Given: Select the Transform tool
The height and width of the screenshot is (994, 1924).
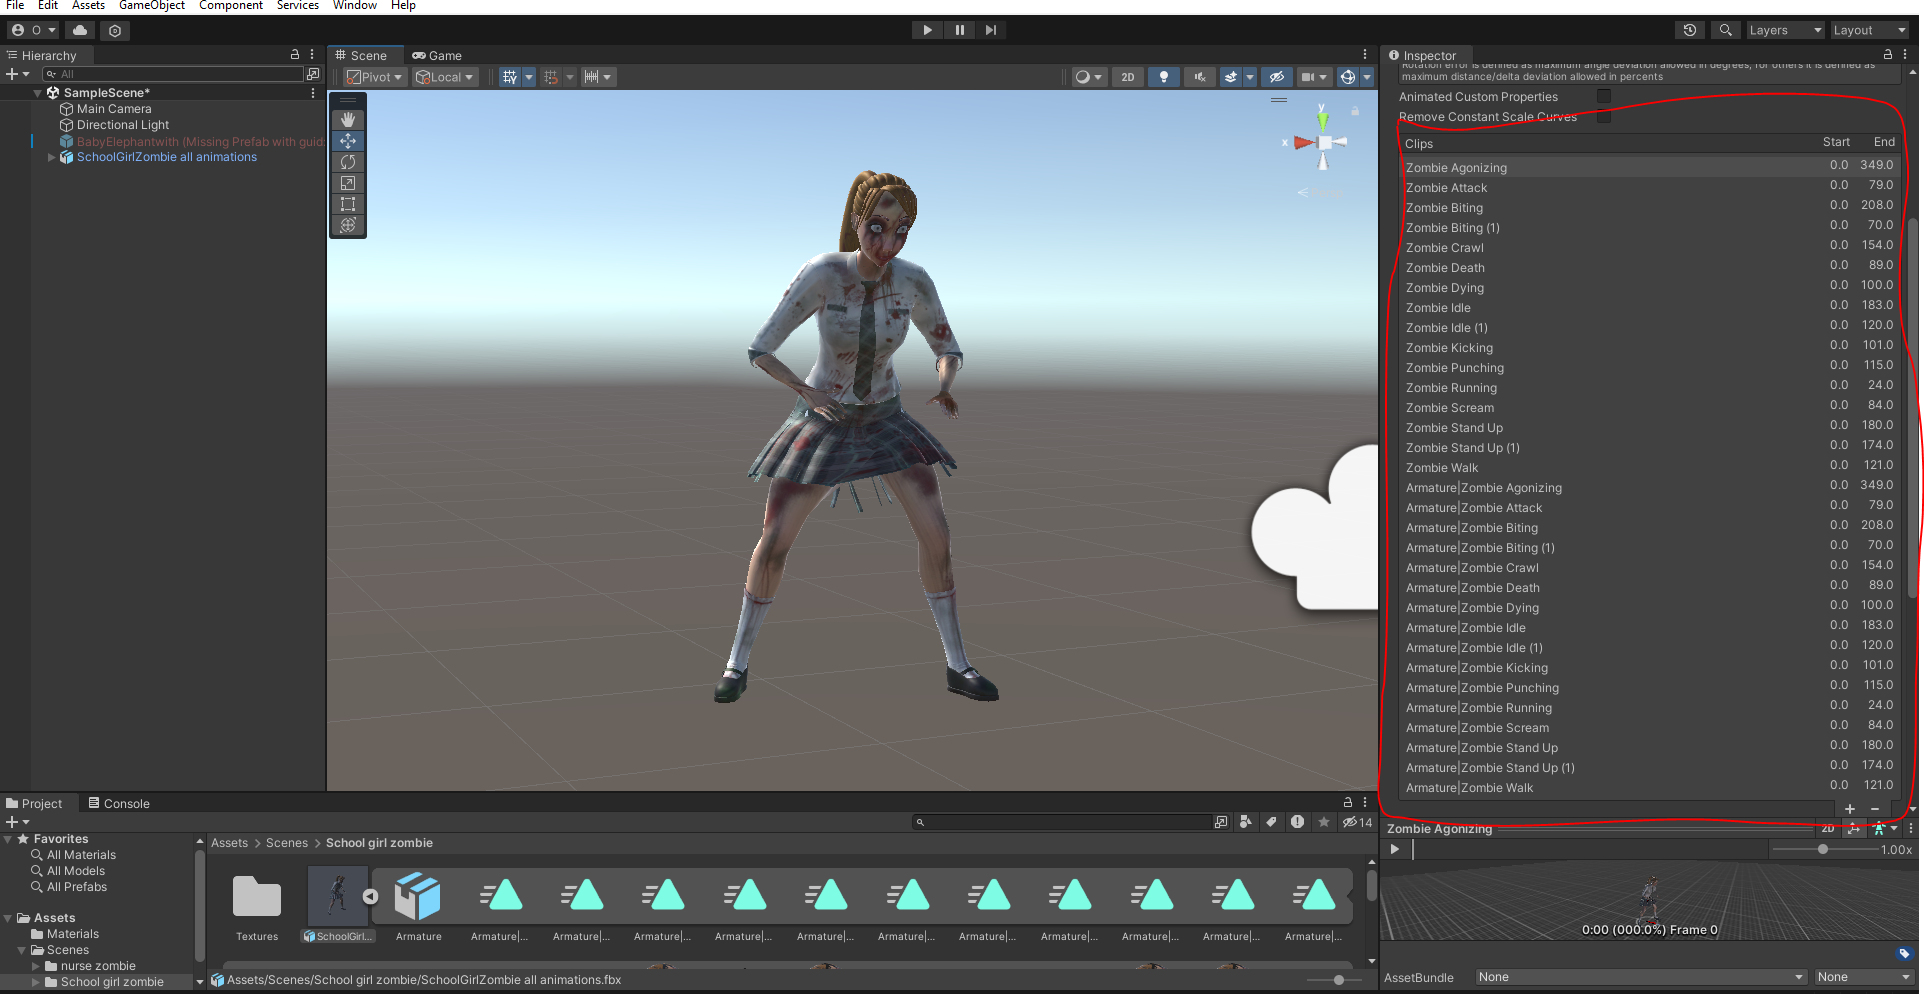Looking at the screenshot, I should pyautogui.click(x=348, y=225).
